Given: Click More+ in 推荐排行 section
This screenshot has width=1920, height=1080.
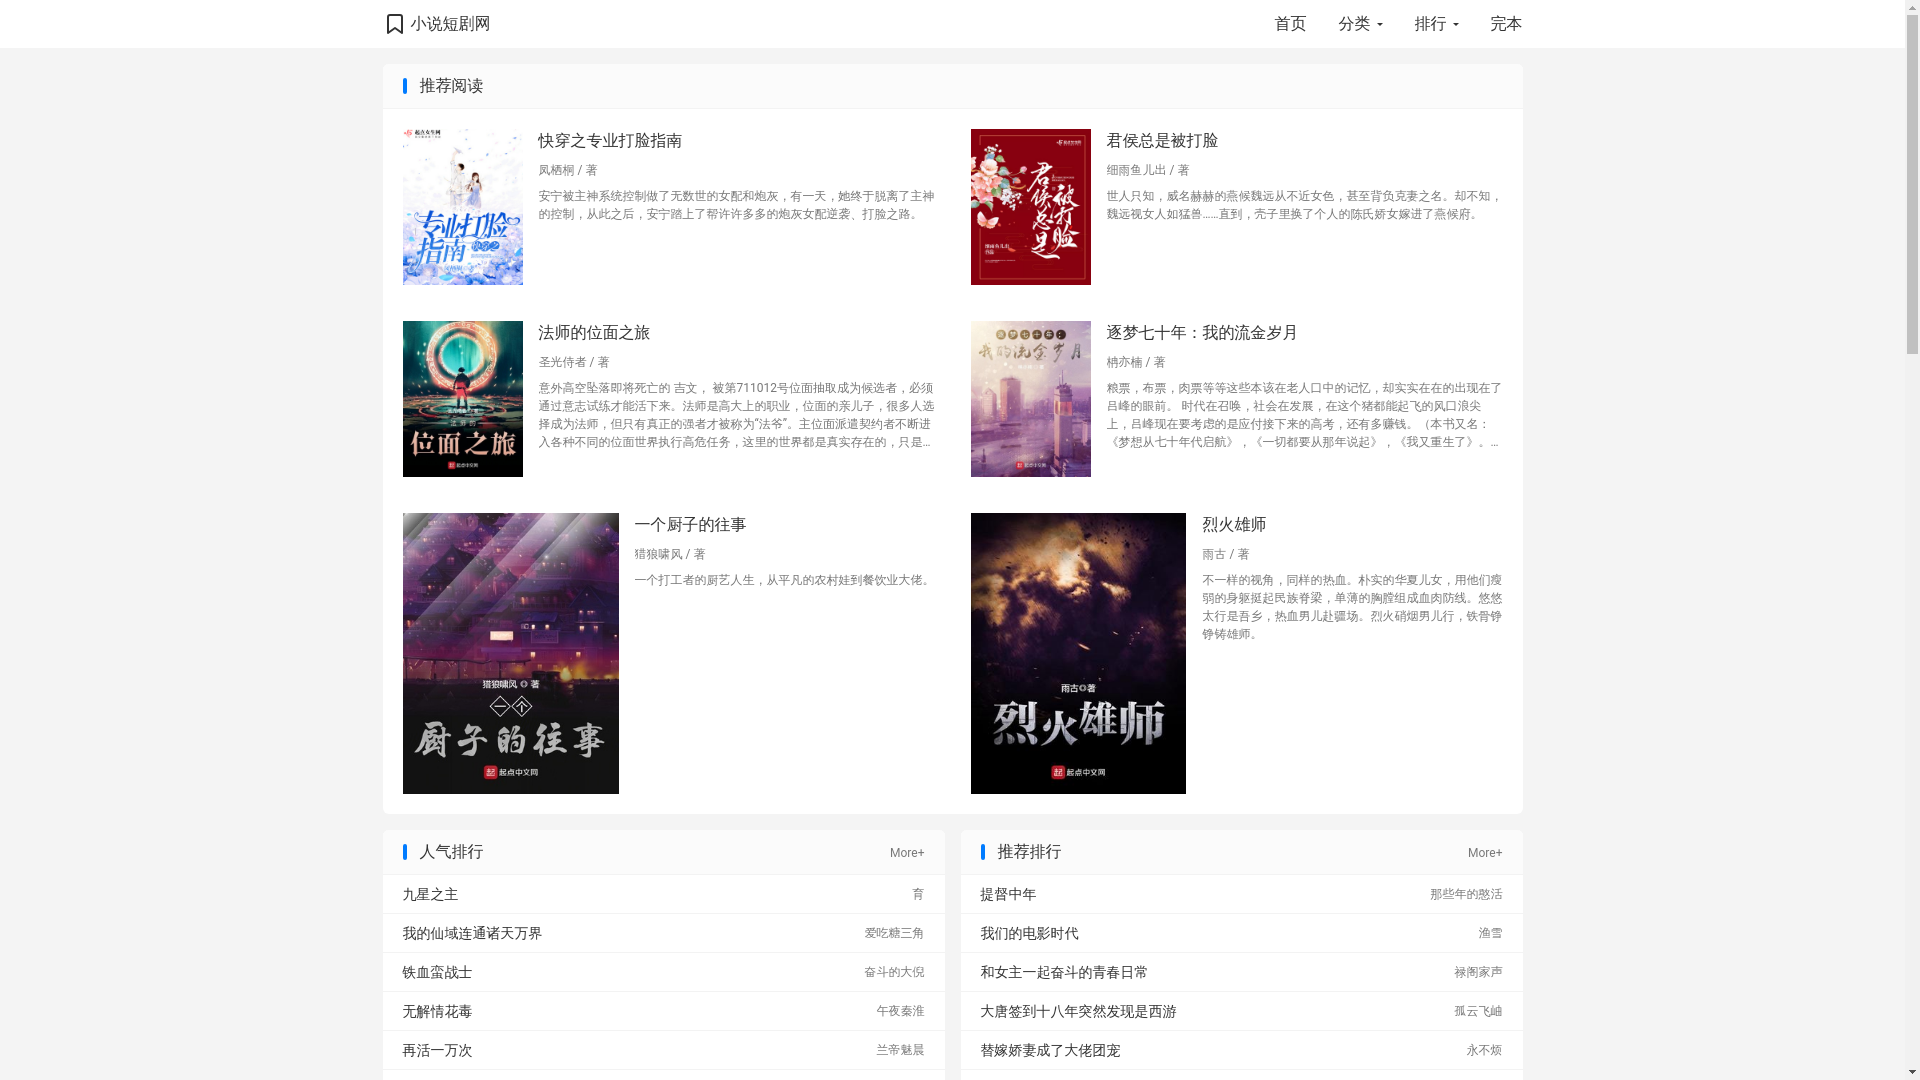Looking at the screenshot, I should click(x=1485, y=853).
